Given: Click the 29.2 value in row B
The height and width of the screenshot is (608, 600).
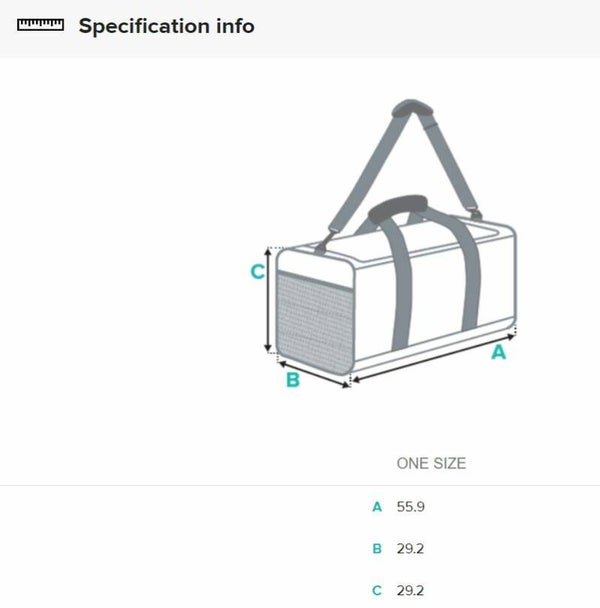Looking at the screenshot, I should (411, 549).
